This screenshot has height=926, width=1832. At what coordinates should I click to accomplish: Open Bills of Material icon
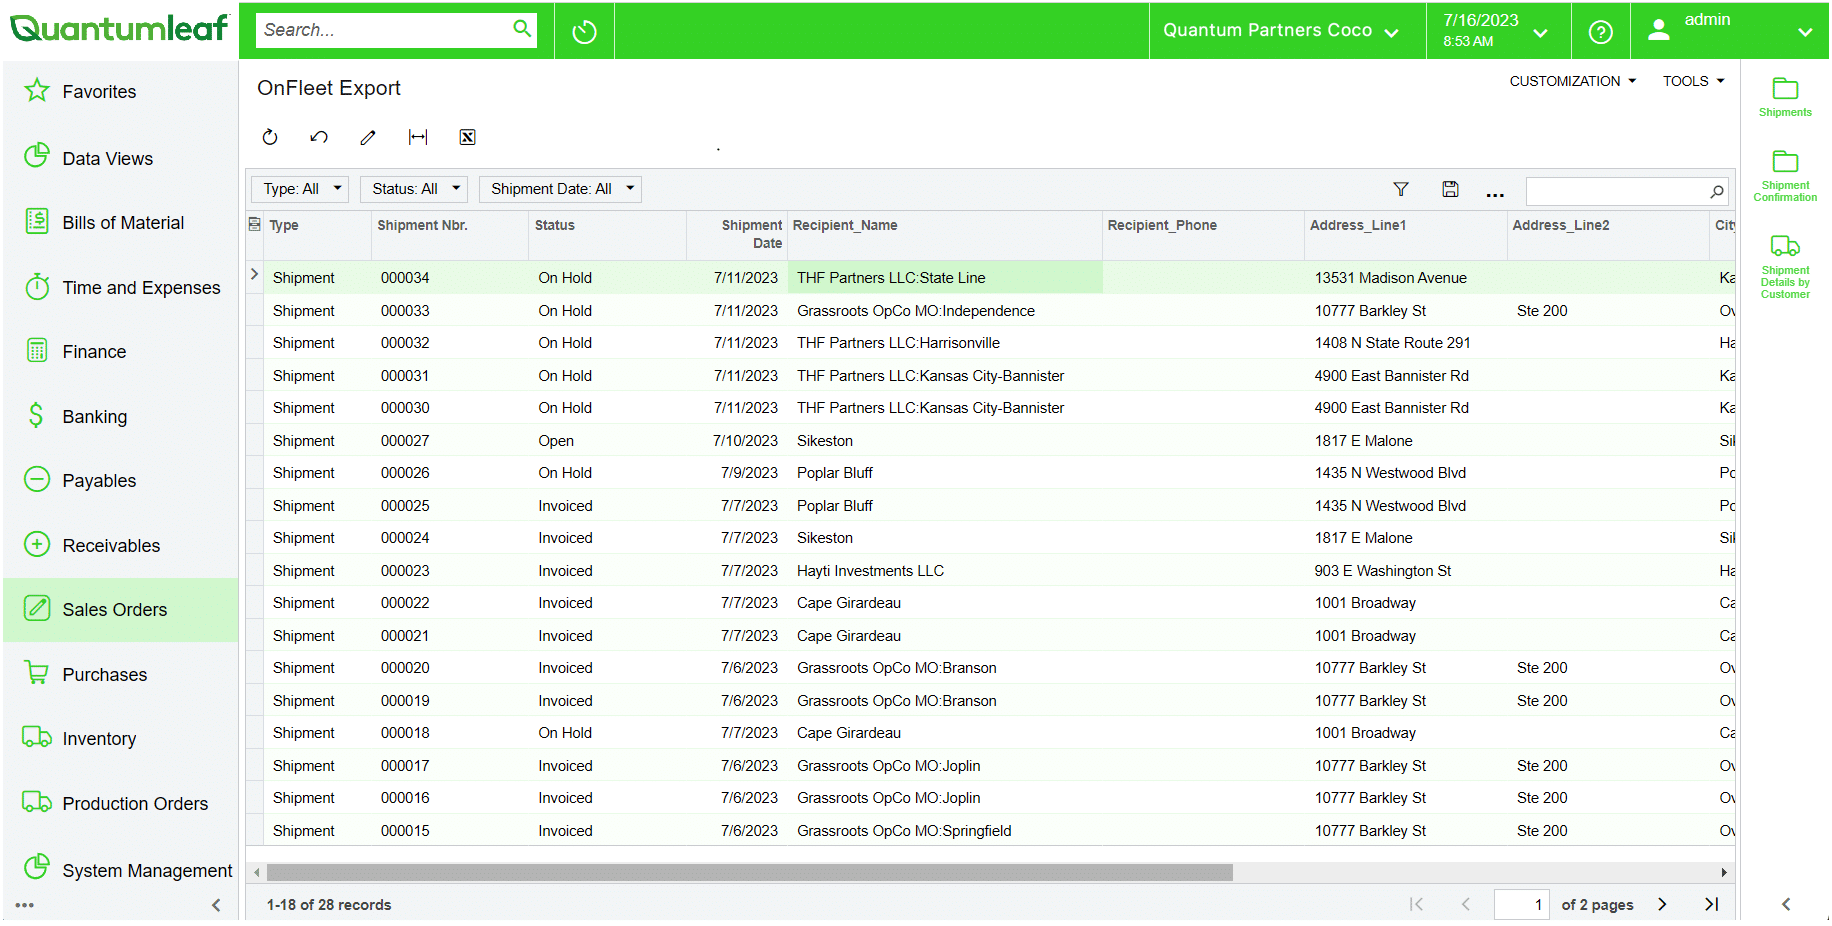(x=37, y=221)
